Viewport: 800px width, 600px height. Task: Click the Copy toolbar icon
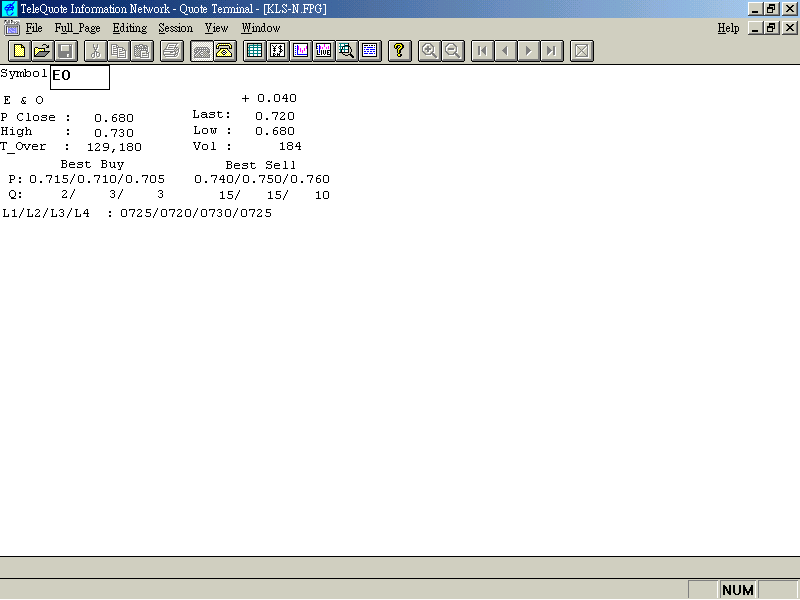[118, 51]
